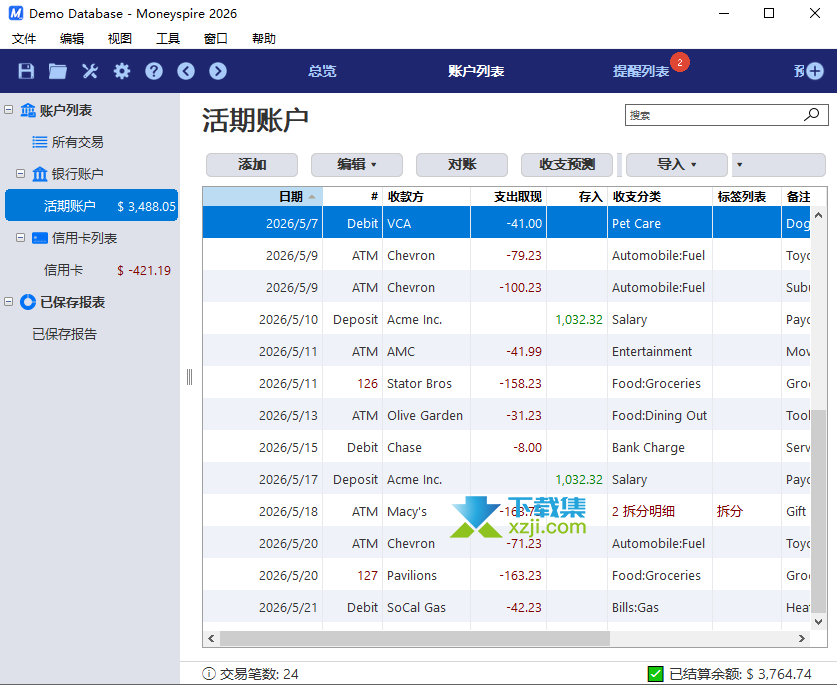Go back with left arrow icon
Image resolution: width=837 pixels, height=685 pixels.
[186, 71]
